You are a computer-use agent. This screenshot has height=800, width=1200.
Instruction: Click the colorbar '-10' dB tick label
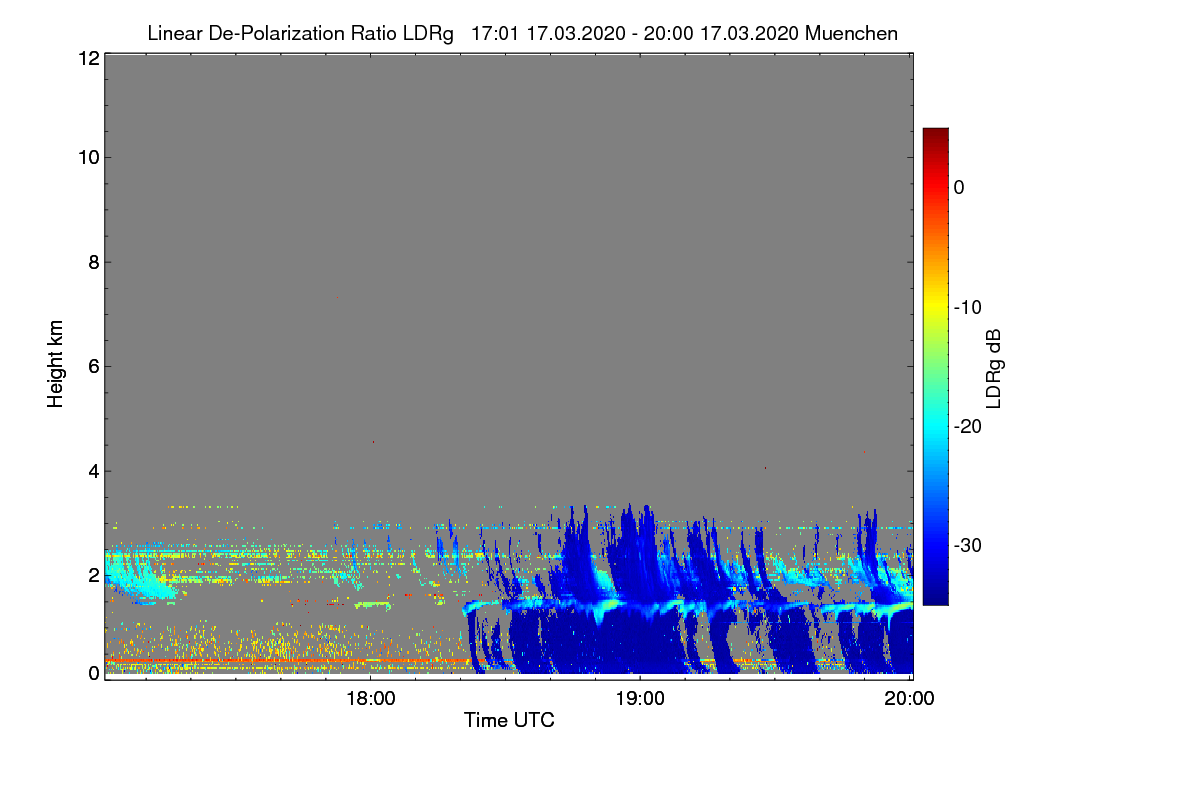point(969,307)
